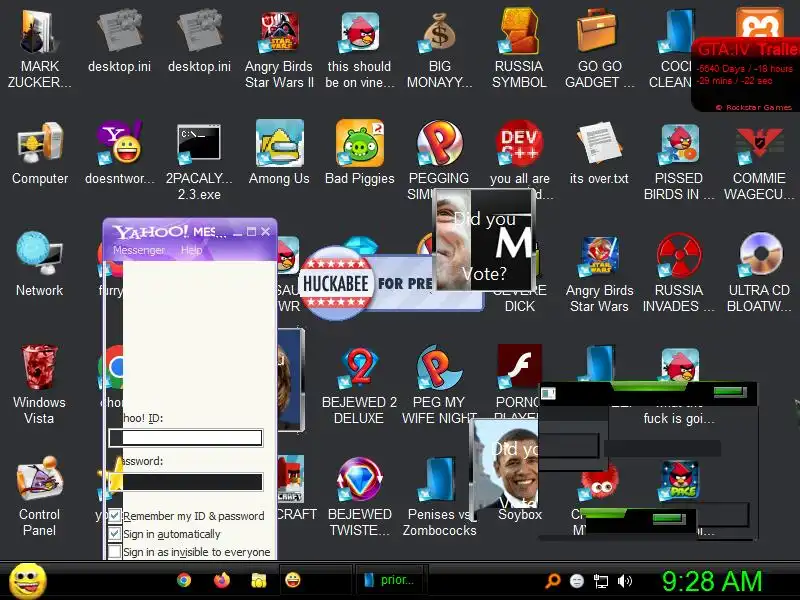Viewport: 800px width, 600px height.
Task: Click the network tray icon
Action: coord(601,581)
